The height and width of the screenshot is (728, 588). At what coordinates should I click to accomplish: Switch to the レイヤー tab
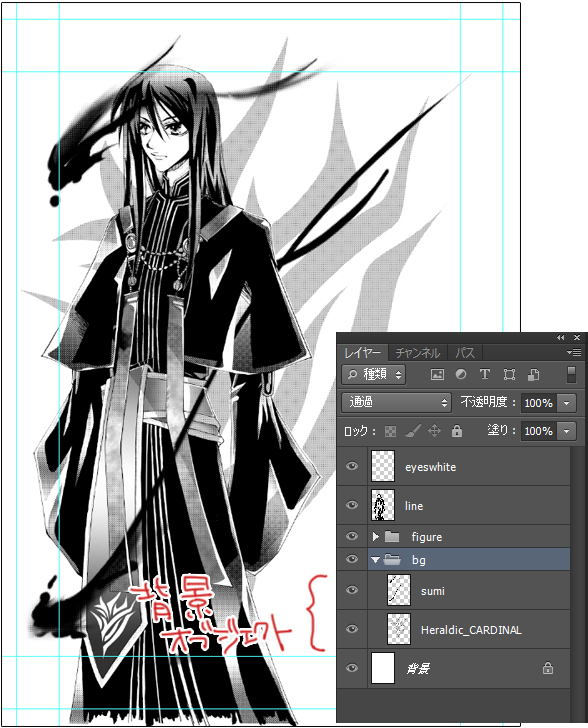pos(363,353)
